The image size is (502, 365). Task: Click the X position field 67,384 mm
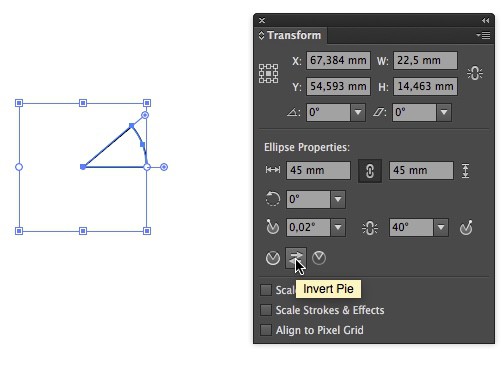338,60
